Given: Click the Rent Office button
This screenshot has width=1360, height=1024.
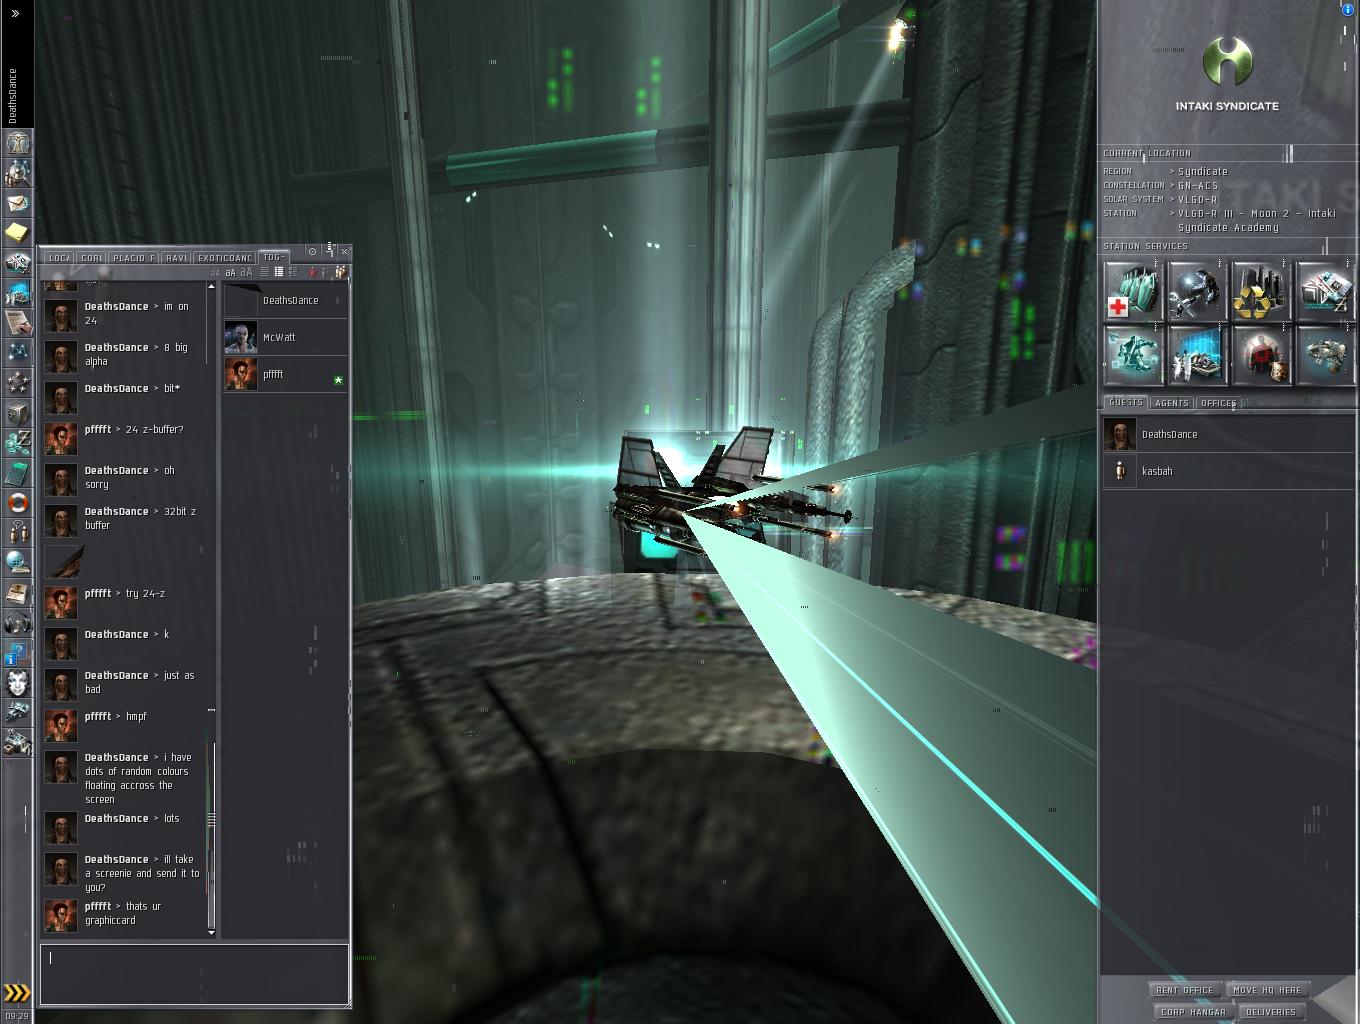Looking at the screenshot, I should [x=1185, y=990].
